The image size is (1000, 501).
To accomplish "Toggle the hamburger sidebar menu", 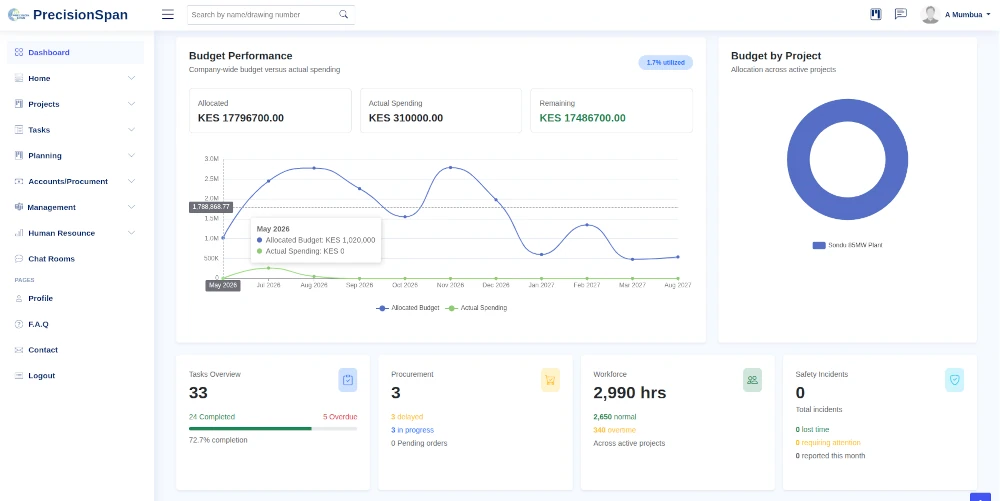I will (x=168, y=15).
